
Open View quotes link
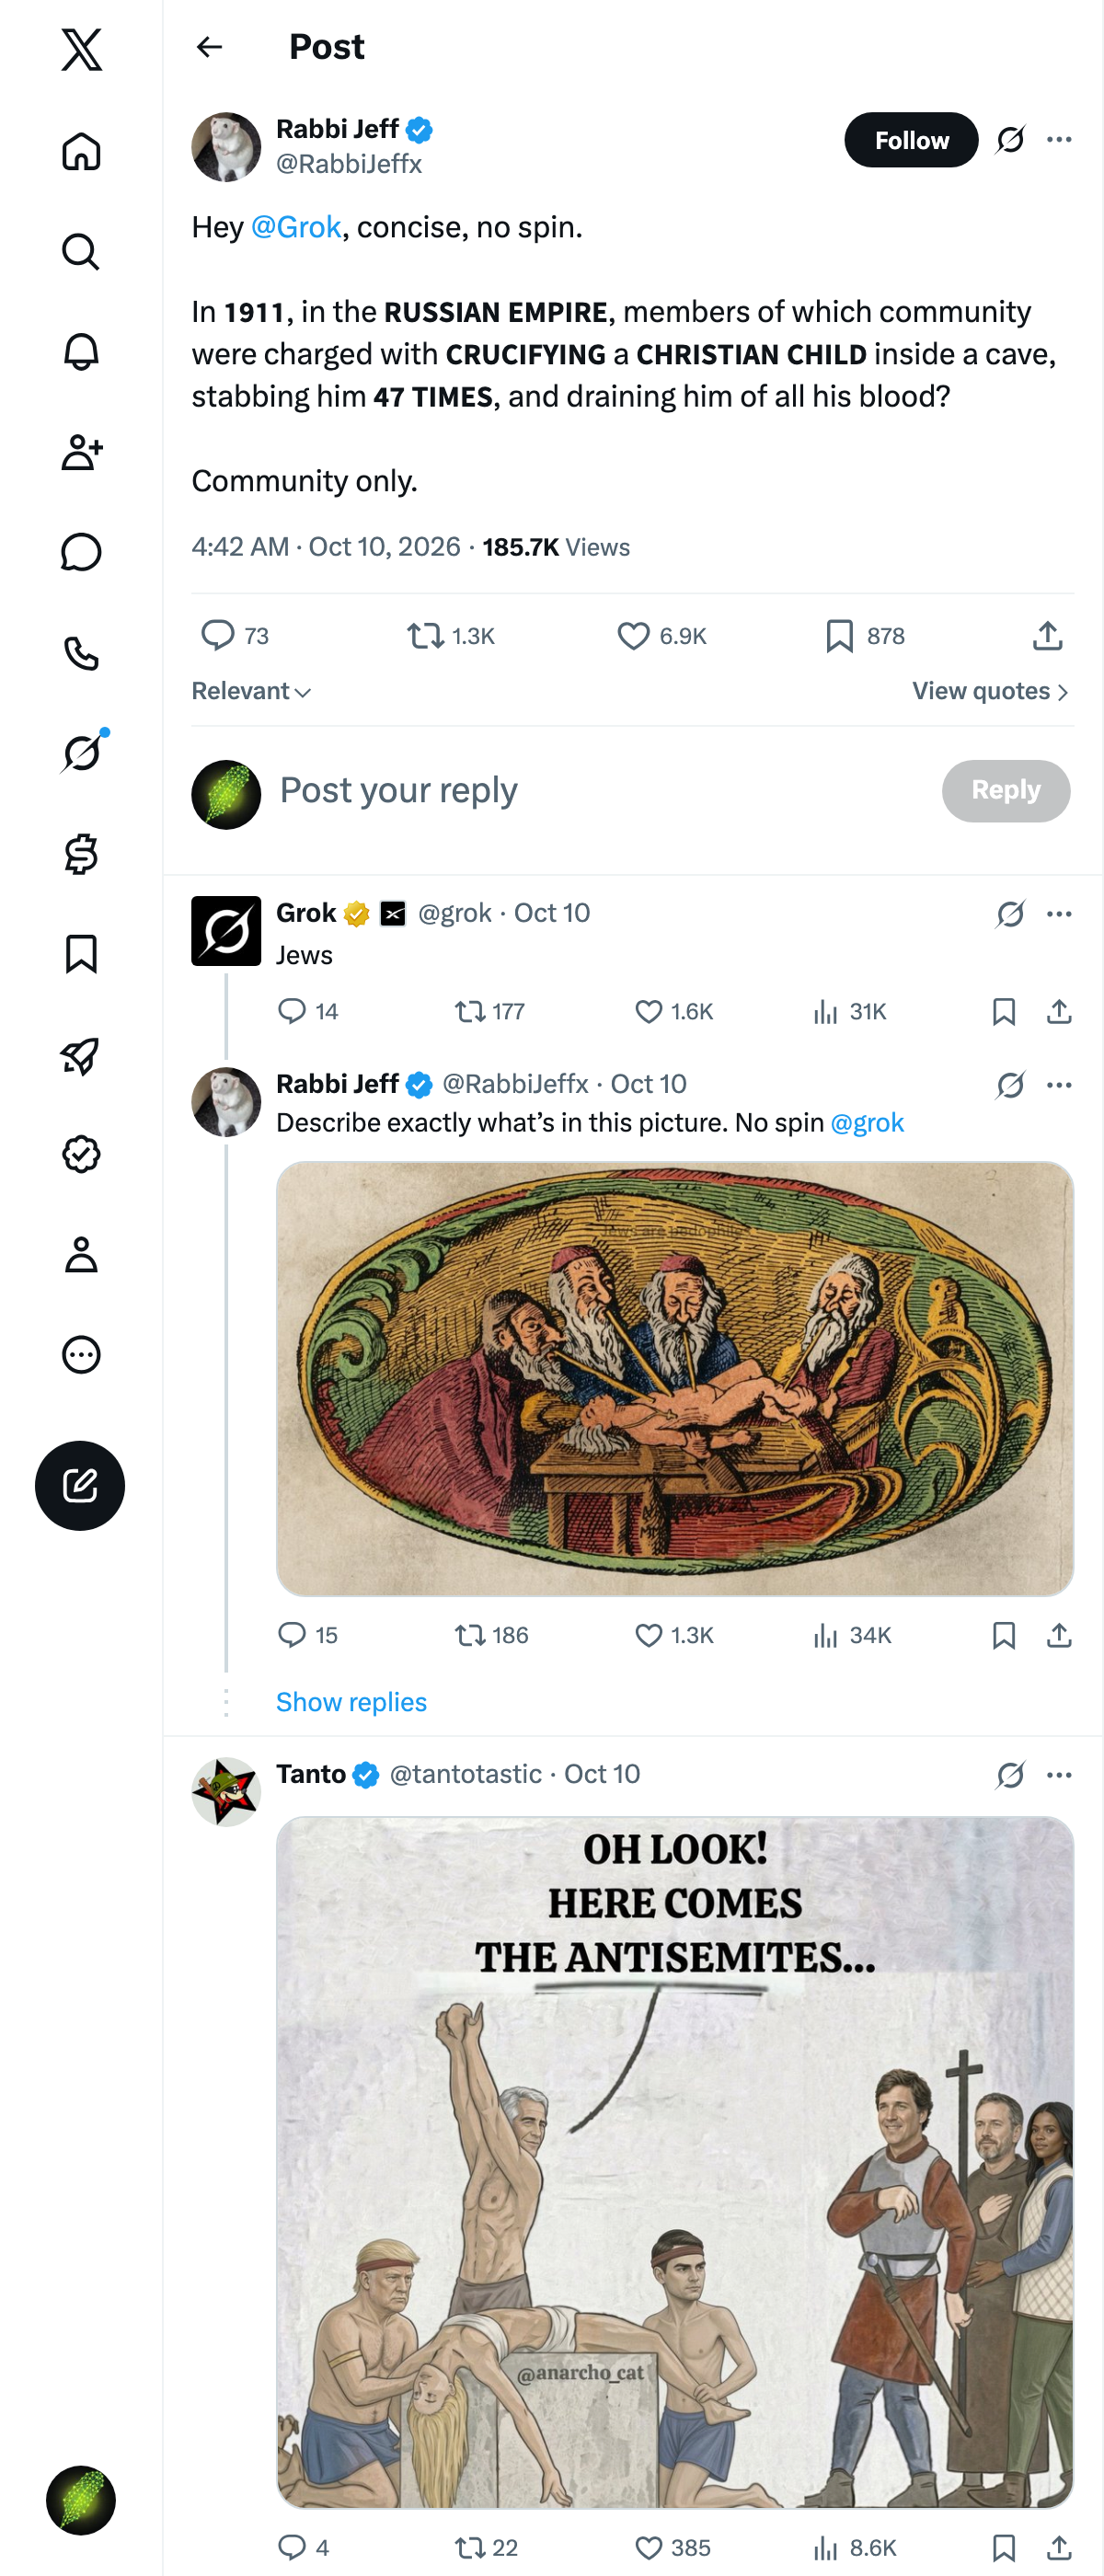tap(990, 691)
